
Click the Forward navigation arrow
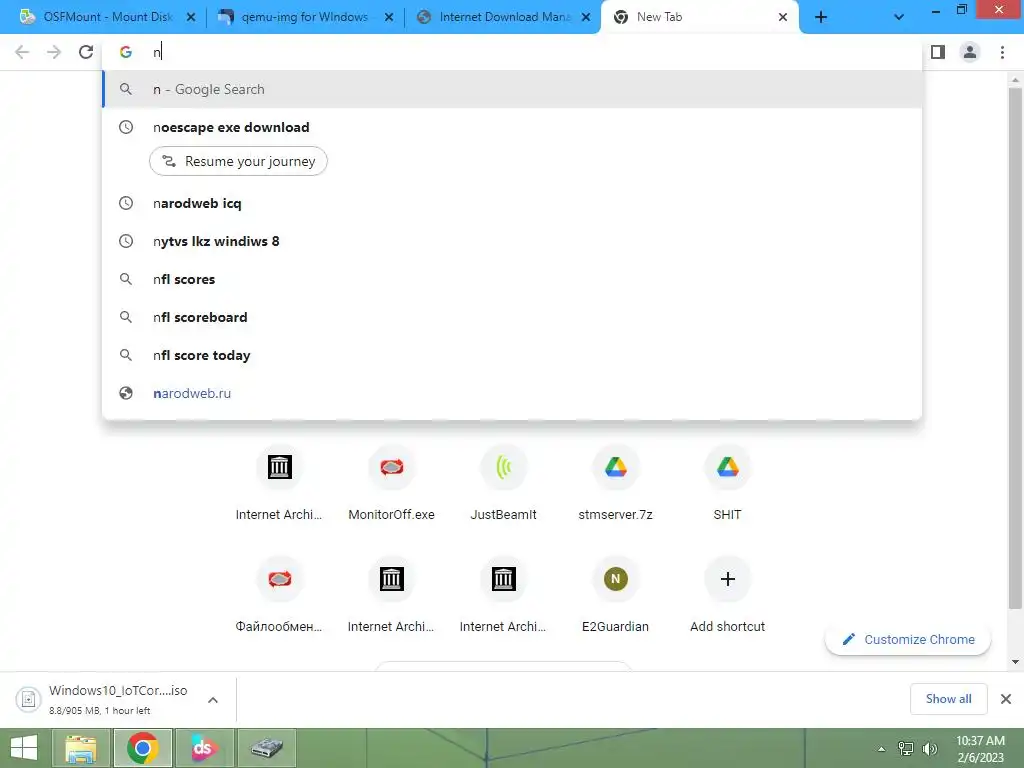(54, 52)
